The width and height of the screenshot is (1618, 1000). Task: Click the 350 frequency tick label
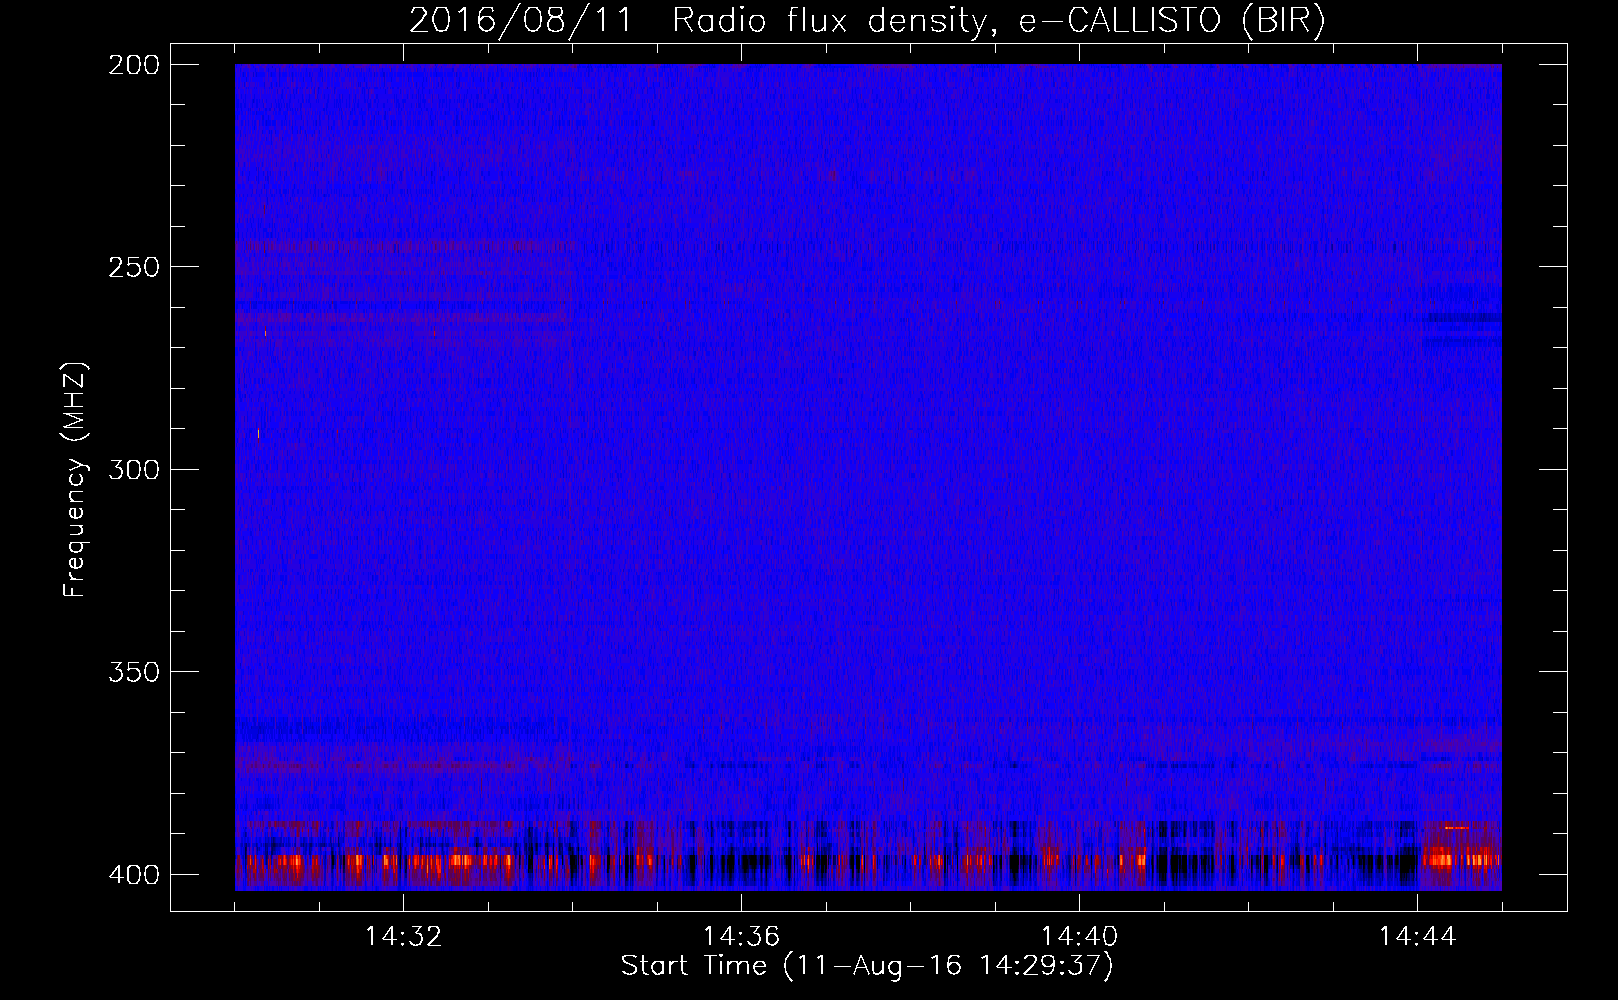(133, 672)
